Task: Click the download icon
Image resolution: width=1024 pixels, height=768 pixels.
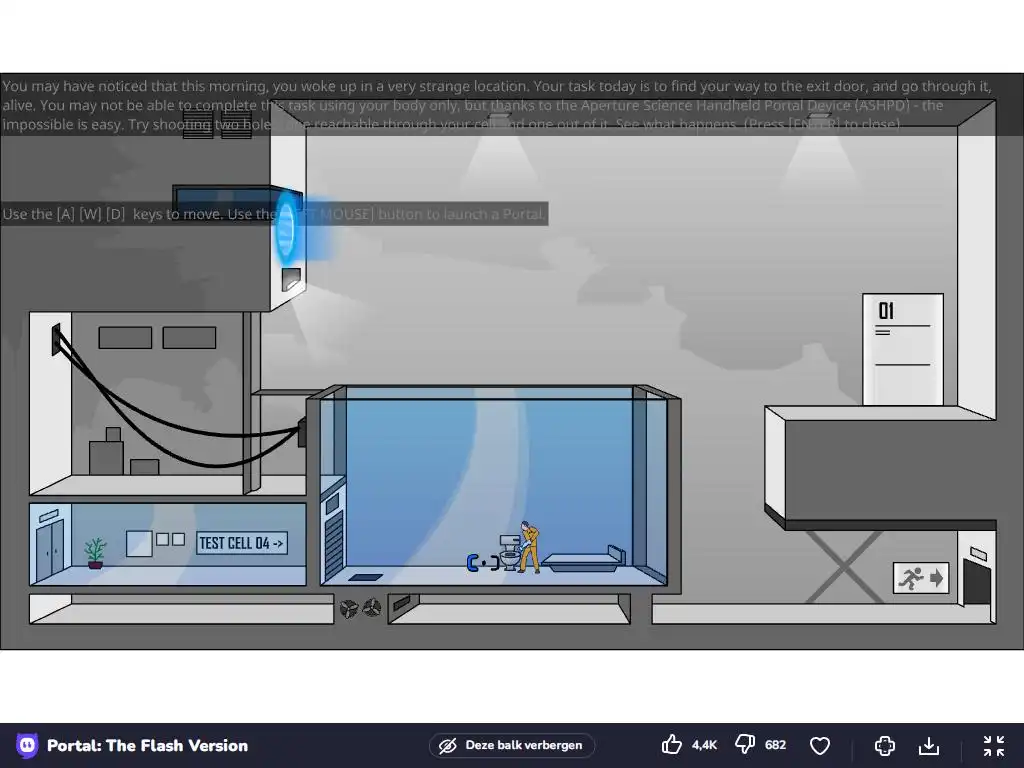Action: tap(929, 745)
